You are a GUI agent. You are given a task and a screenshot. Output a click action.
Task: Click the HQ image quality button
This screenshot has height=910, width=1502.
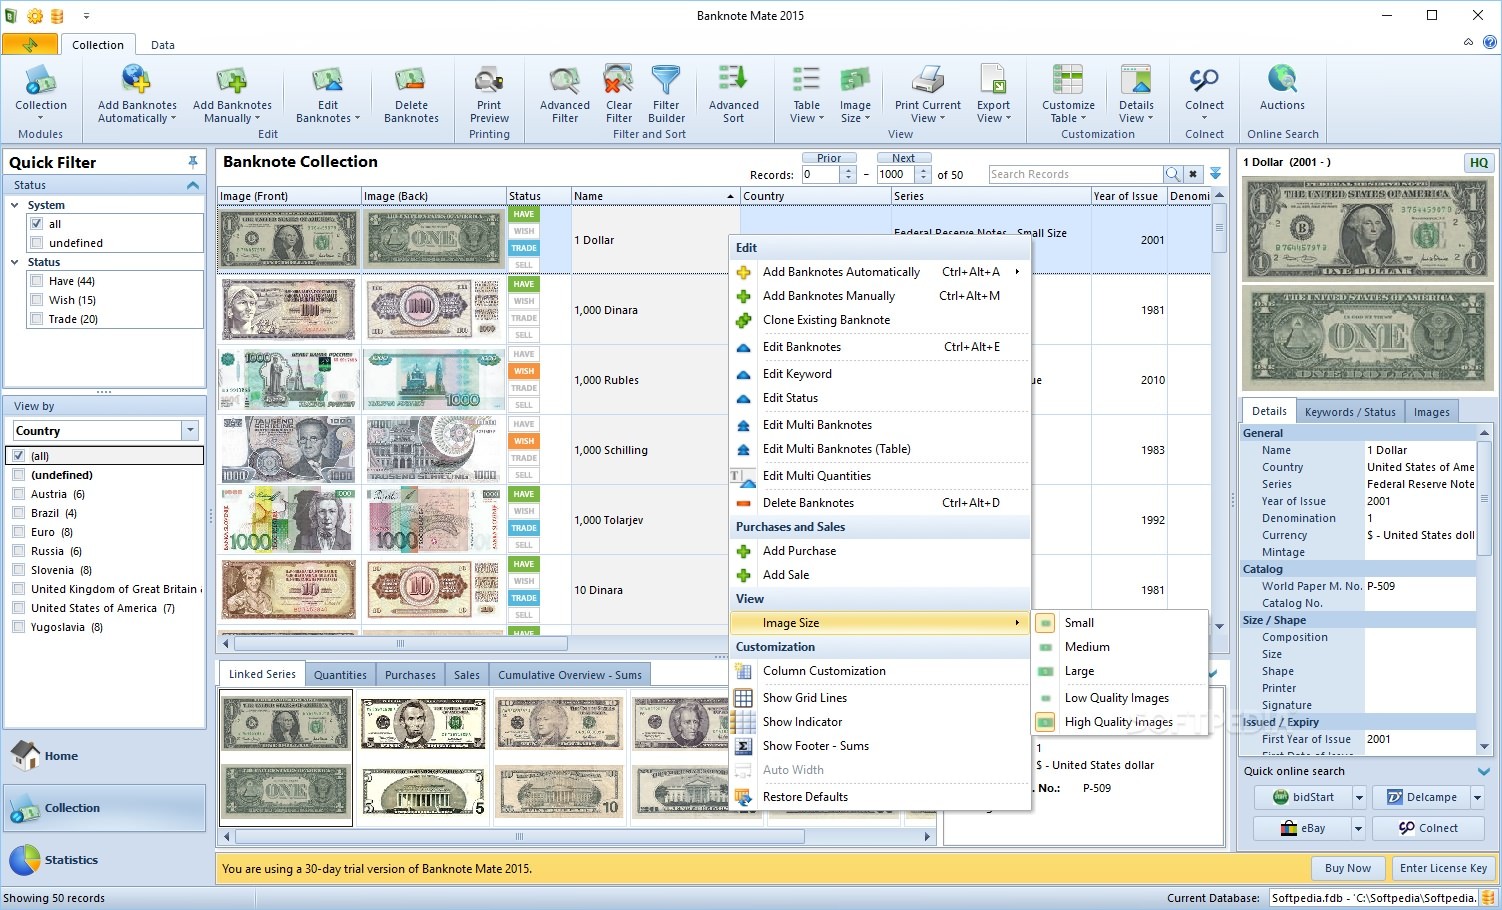[x=1478, y=162]
